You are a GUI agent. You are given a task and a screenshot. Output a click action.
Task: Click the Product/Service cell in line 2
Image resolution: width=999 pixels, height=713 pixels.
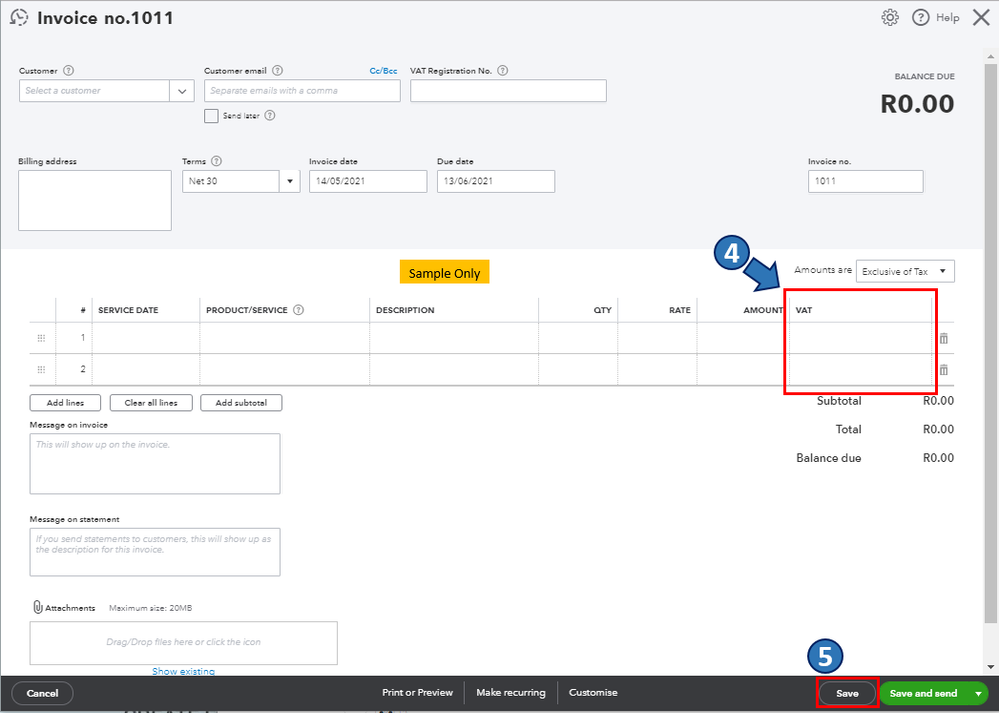click(284, 370)
